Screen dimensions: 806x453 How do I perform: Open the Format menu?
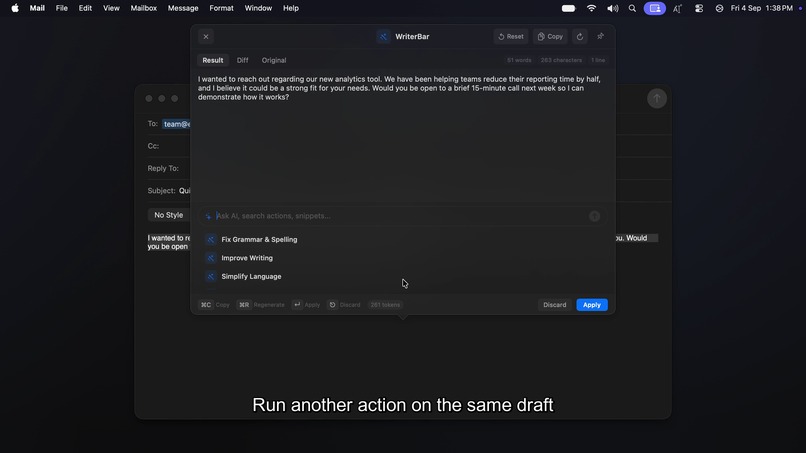(222, 8)
